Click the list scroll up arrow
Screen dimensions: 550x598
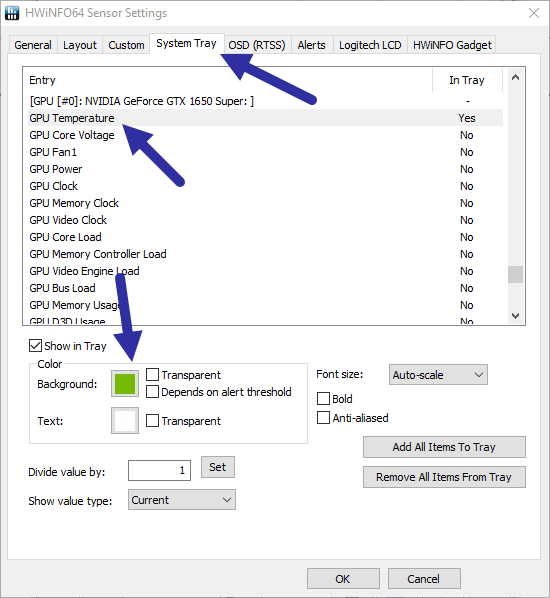(515, 77)
